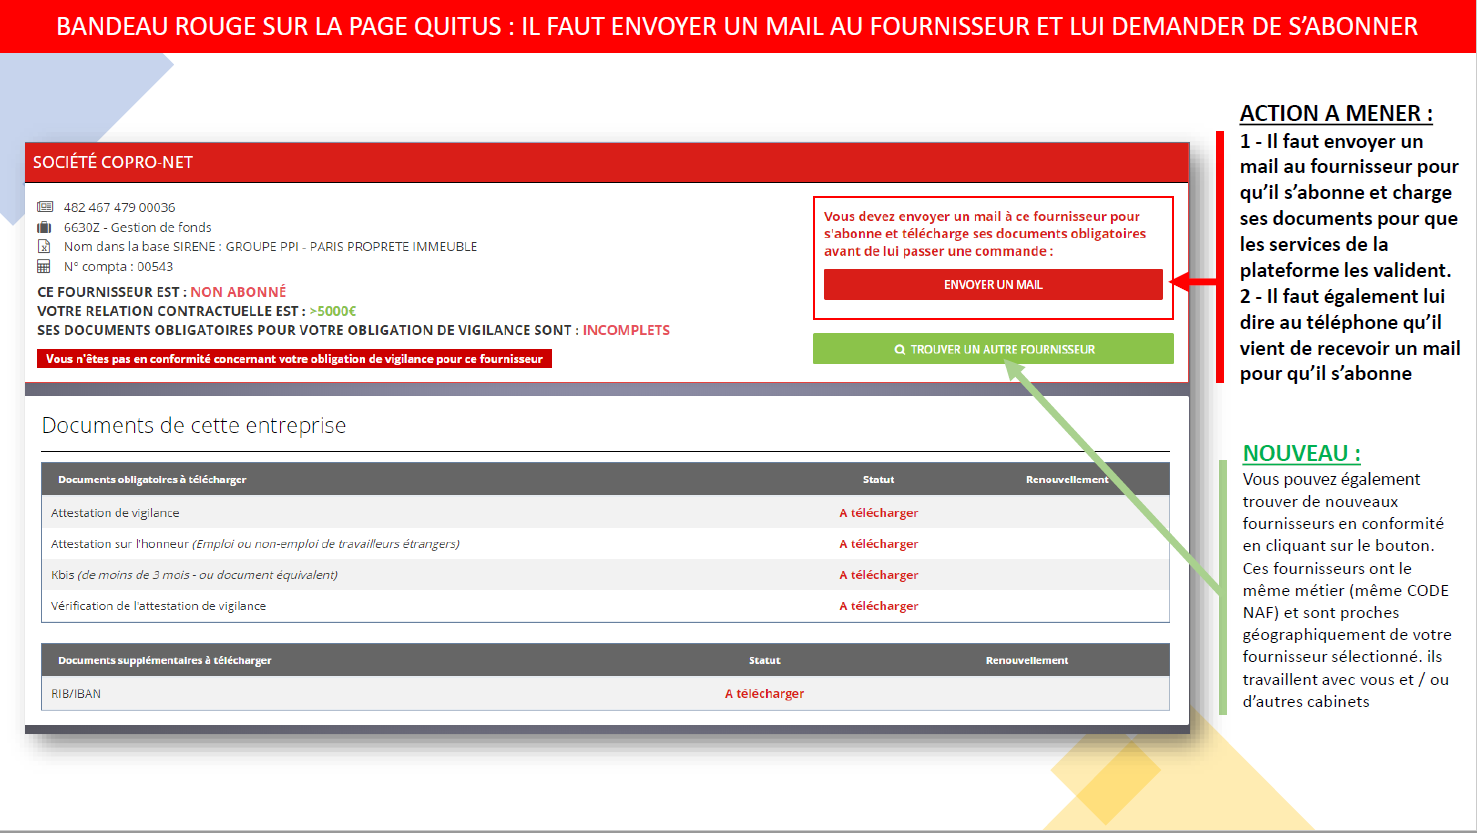Screen dimensions: 1478x833
Task: Click Renouvellement header in the obligatoires table
Action: (1067, 480)
